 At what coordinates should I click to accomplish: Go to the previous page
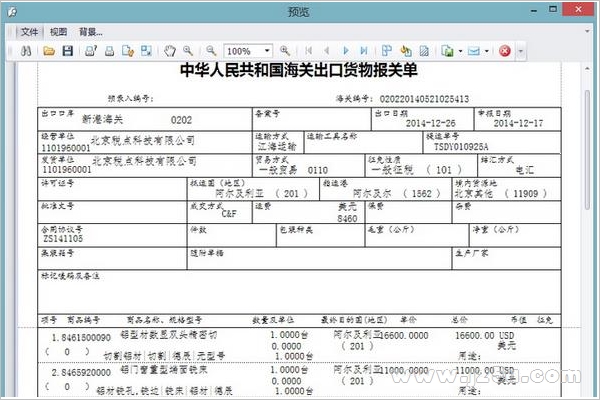(x=327, y=51)
